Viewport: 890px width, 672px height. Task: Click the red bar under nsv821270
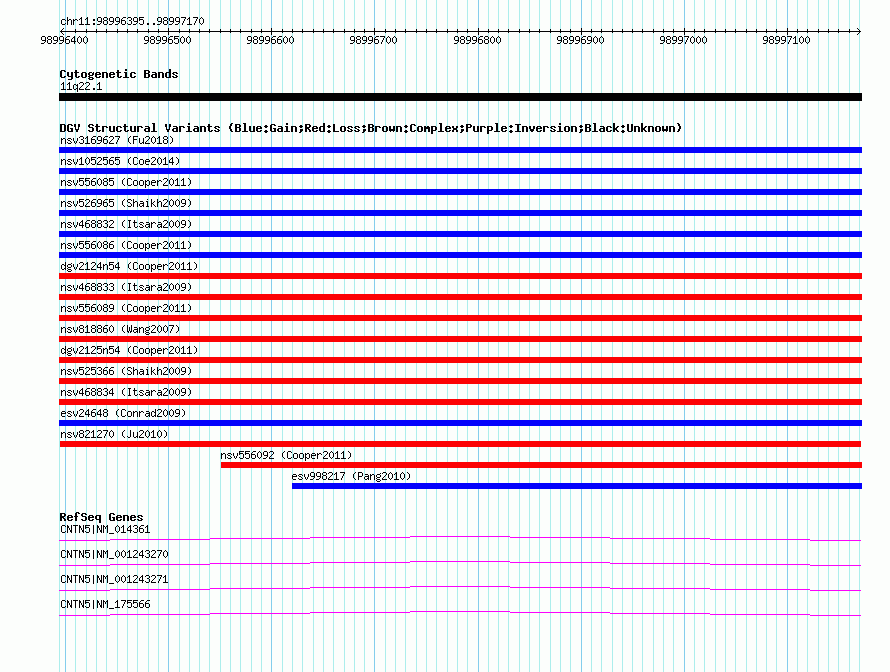tap(460, 444)
